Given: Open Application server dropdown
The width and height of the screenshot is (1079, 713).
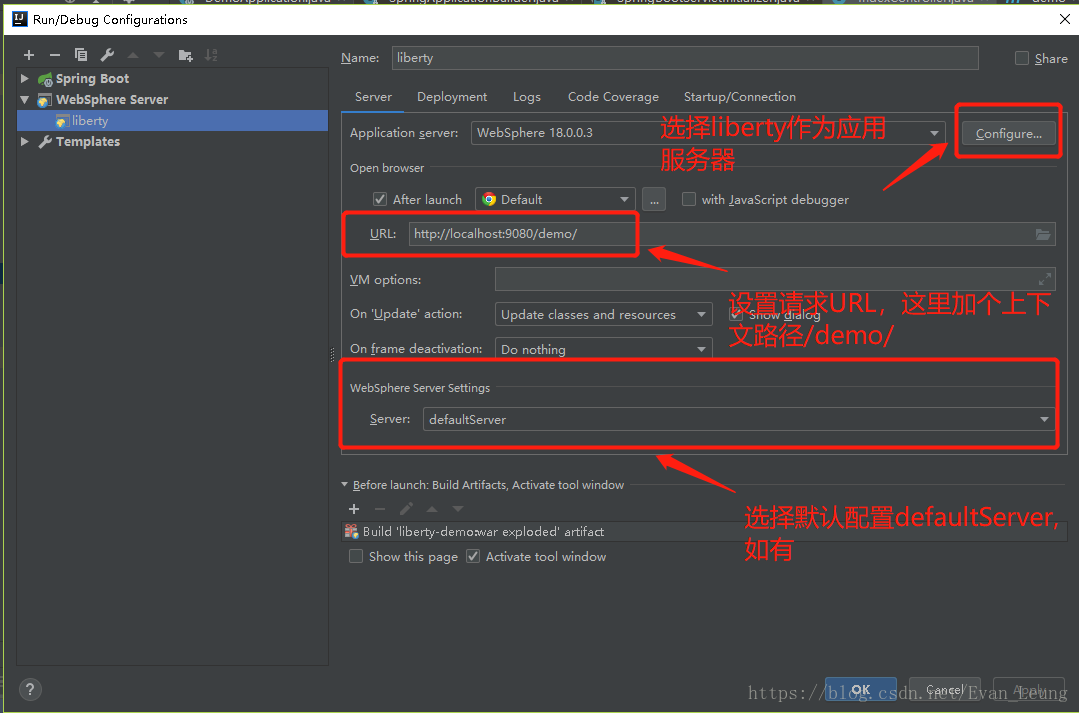Looking at the screenshot, I should tap(708, 133).
